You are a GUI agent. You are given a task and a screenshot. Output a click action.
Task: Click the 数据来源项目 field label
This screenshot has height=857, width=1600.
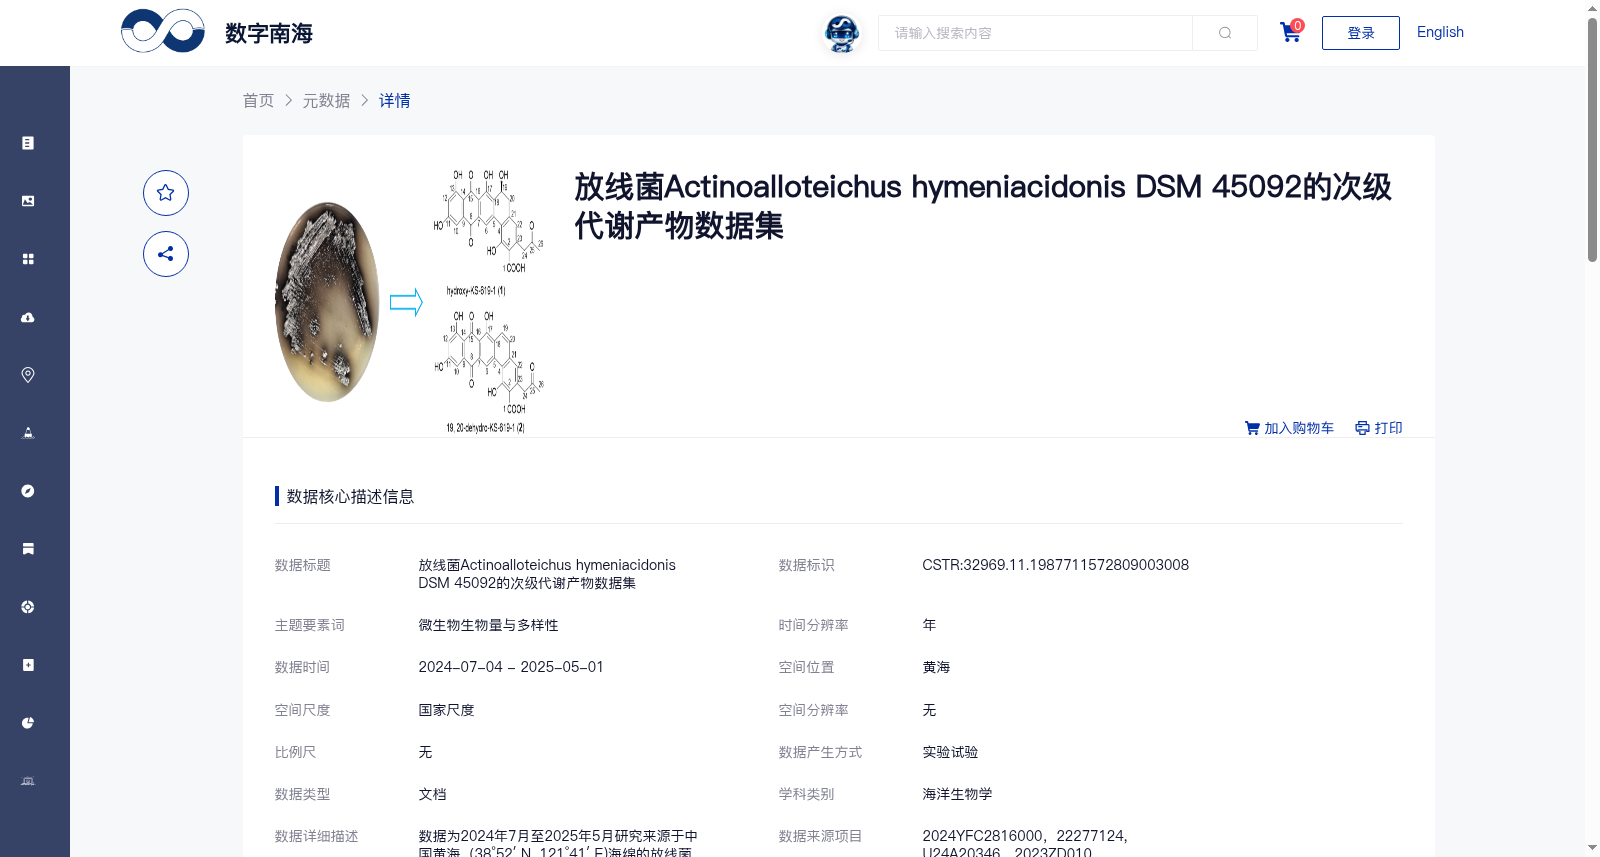click(820, 836)
